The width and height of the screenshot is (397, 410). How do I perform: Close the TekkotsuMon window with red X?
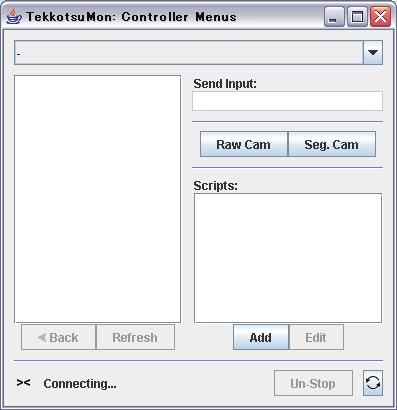[x=380, y=17]
